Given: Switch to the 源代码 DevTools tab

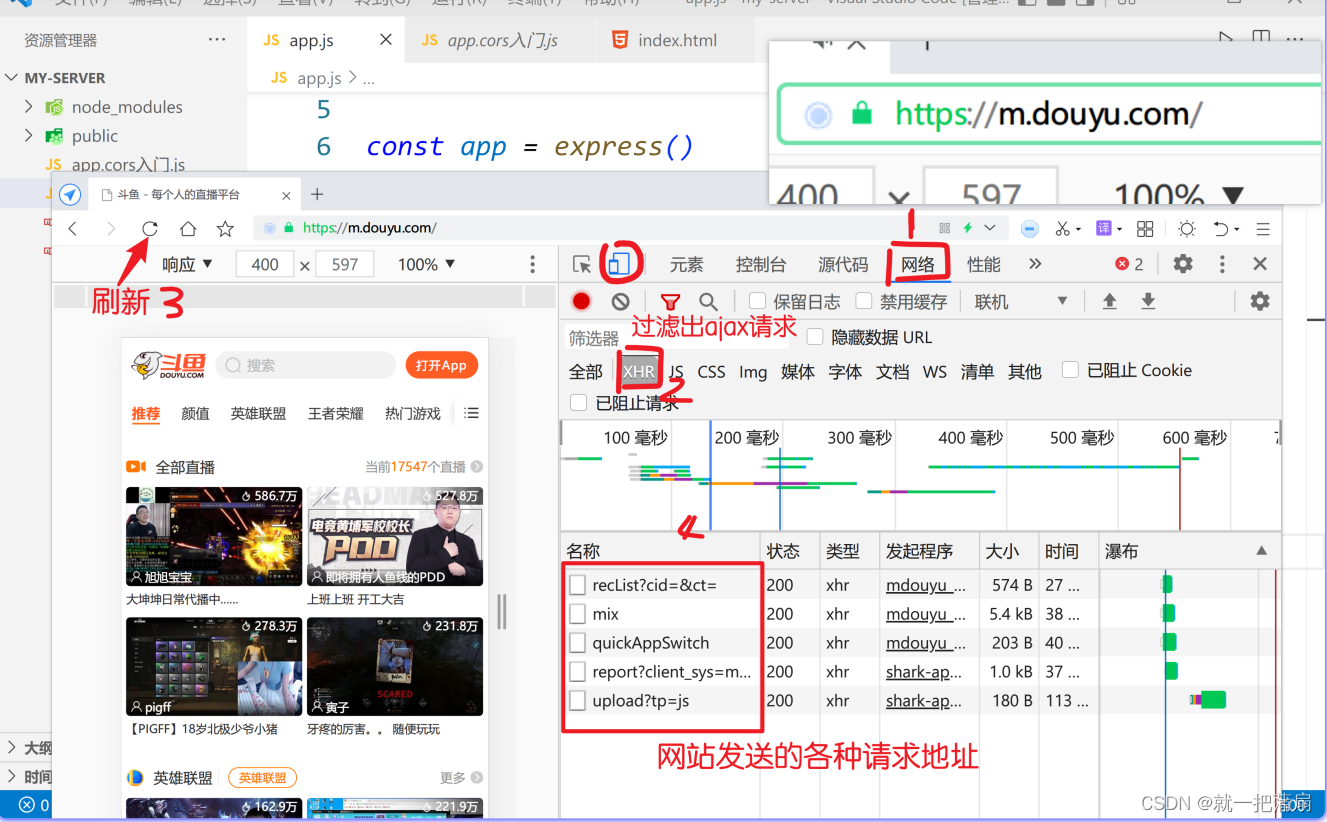Looking at the screenshot, I should 843,264.
